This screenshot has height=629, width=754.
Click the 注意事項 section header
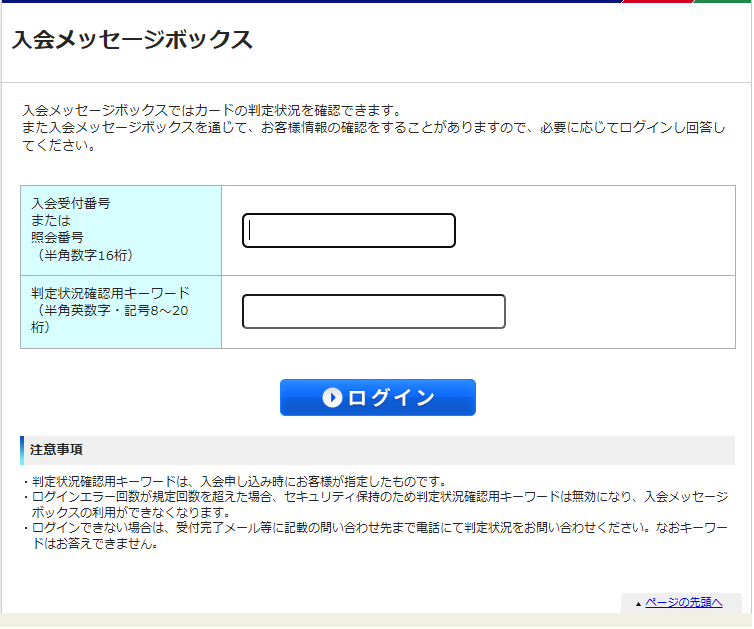[x=57, y=449]
